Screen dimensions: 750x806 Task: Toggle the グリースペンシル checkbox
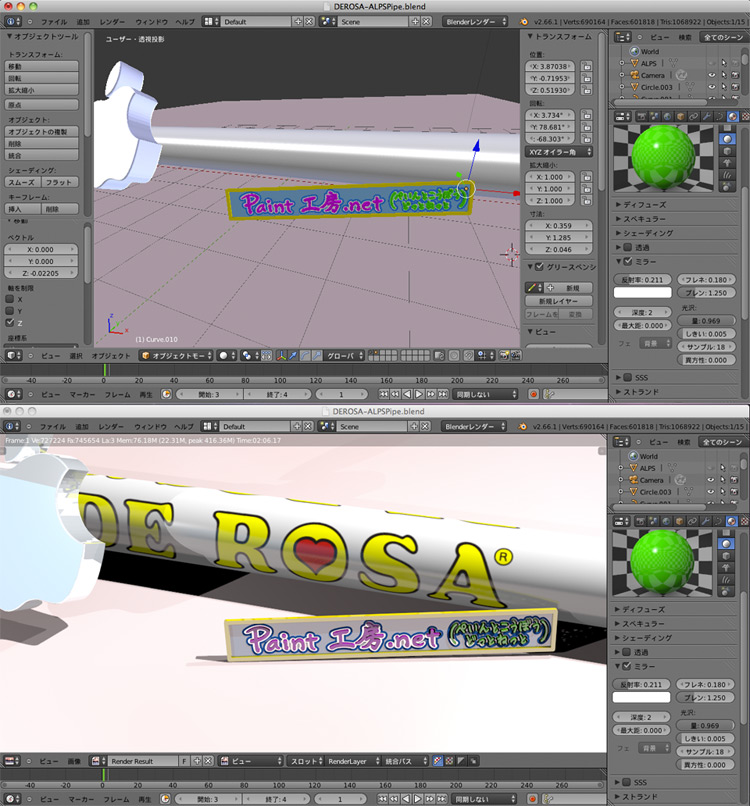pos(540,267)
